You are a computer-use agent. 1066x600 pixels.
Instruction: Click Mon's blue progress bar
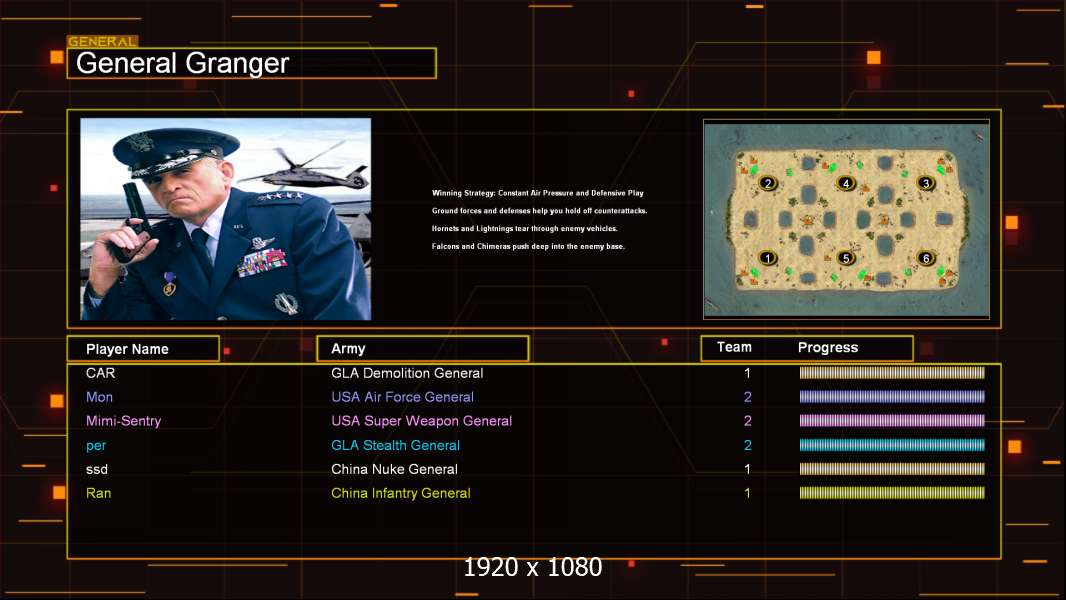[x=892, y=397]
